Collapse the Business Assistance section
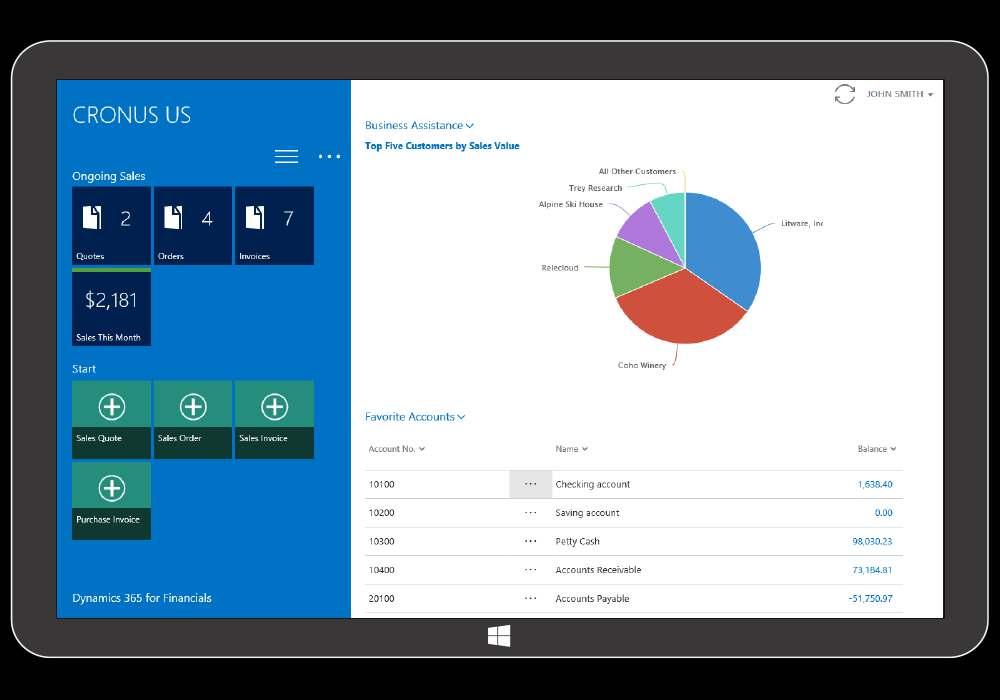Viewport: 1000px width, 700px height. (419, 126)
